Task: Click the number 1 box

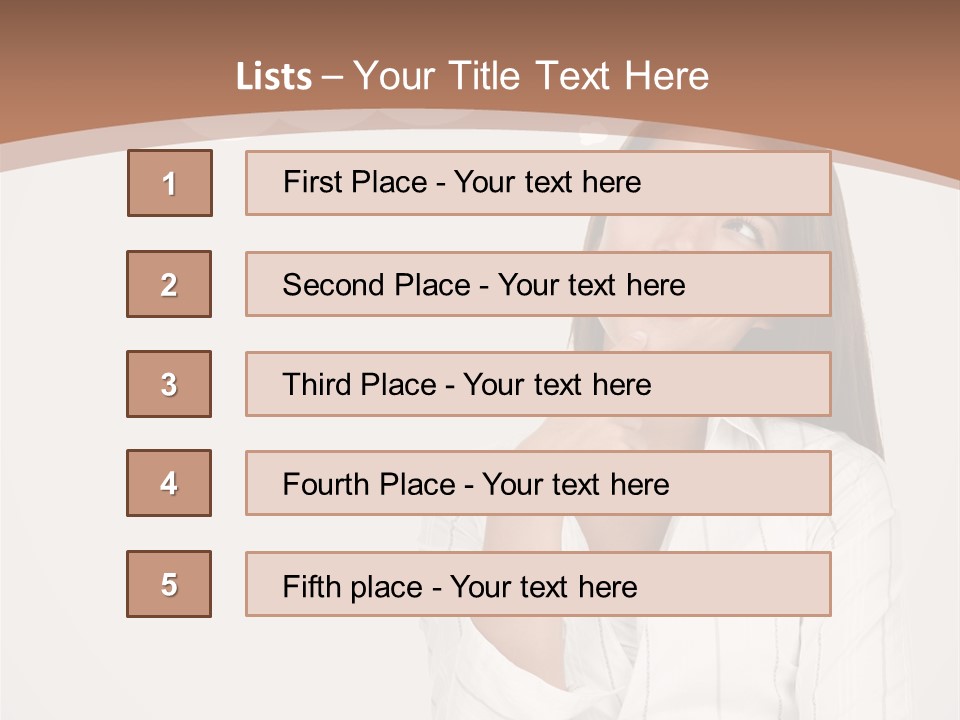Action: (169, 183)
